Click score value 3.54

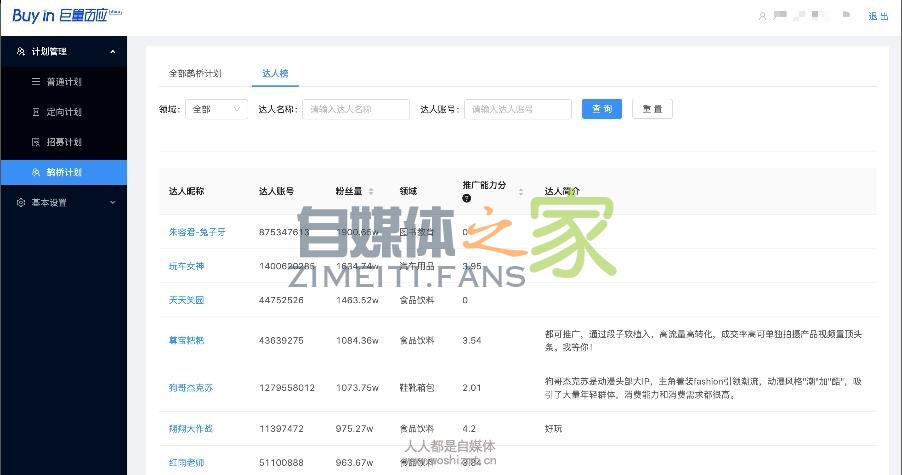click(472, 340)
